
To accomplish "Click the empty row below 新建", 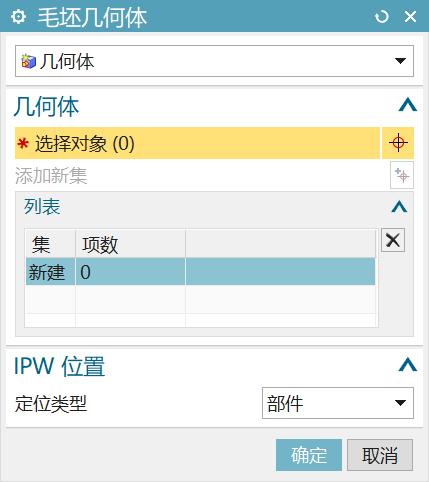I will [x=201, y=299].
